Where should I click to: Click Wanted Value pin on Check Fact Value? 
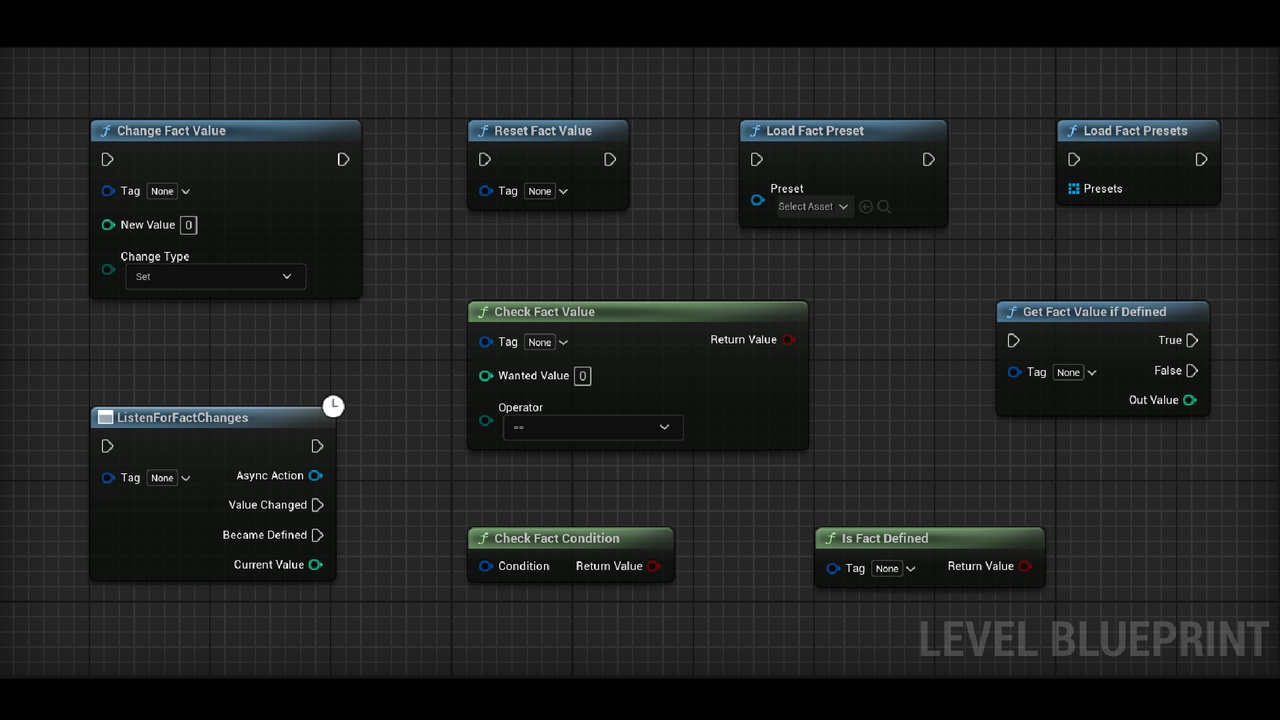[x=485, y=376]
